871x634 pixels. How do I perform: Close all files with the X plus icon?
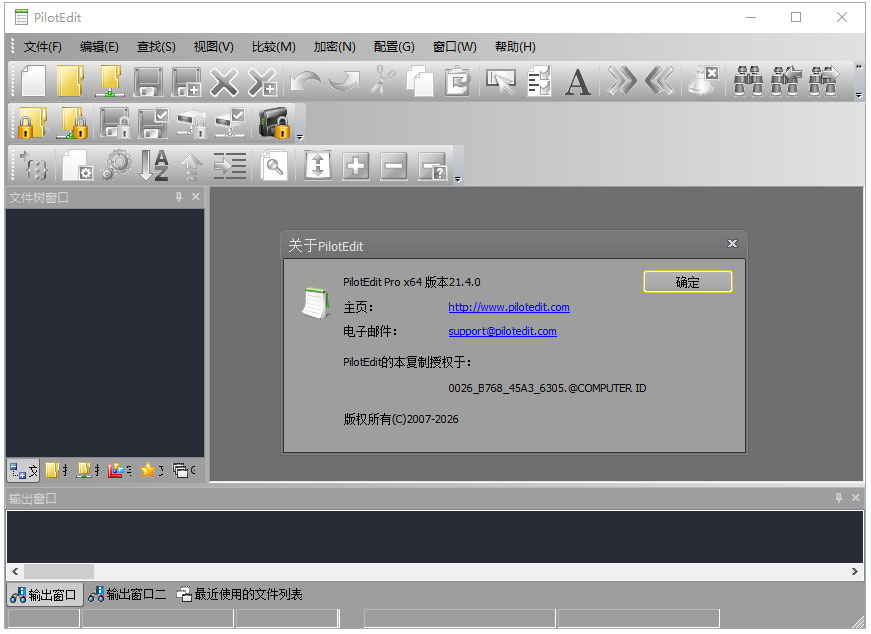pos(262,82)
